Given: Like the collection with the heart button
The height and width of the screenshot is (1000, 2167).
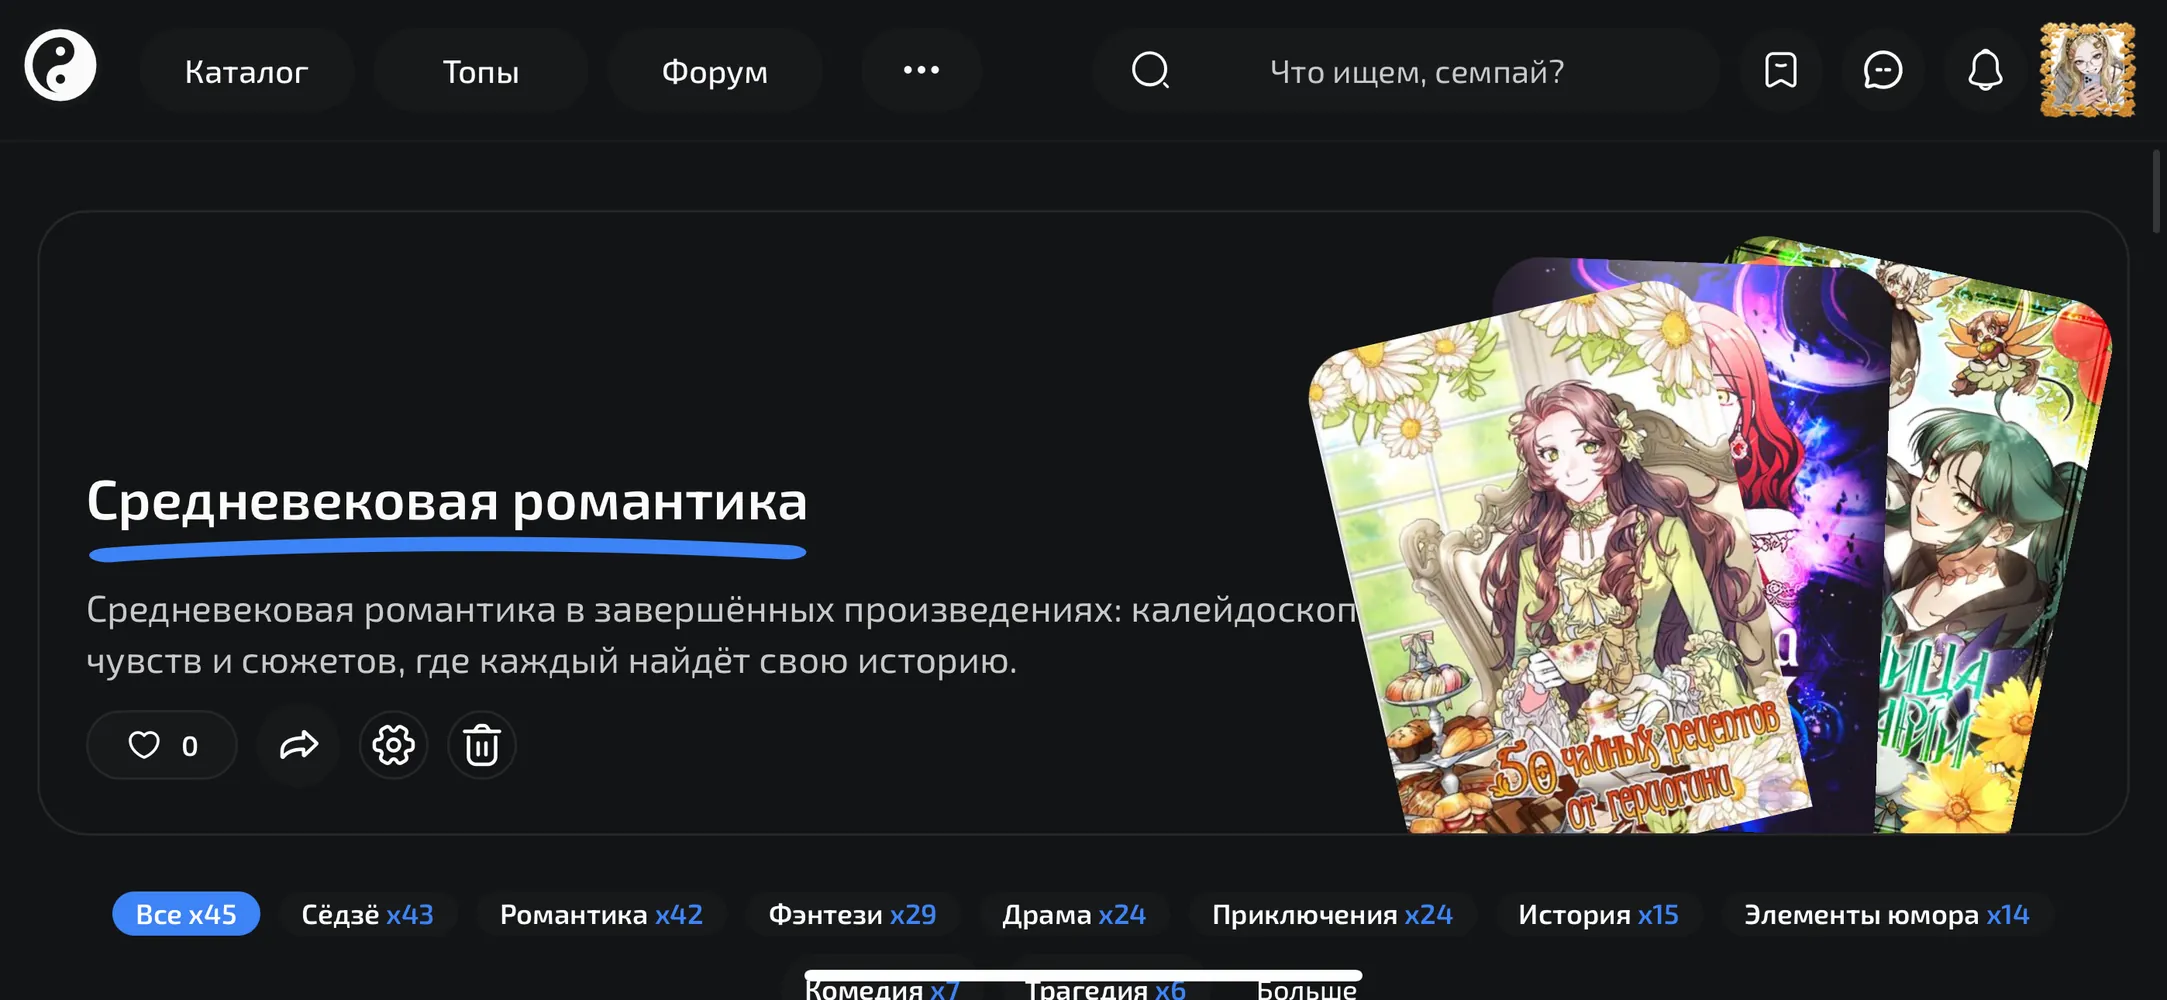Looking at the screenshot, I should [162, 745].
